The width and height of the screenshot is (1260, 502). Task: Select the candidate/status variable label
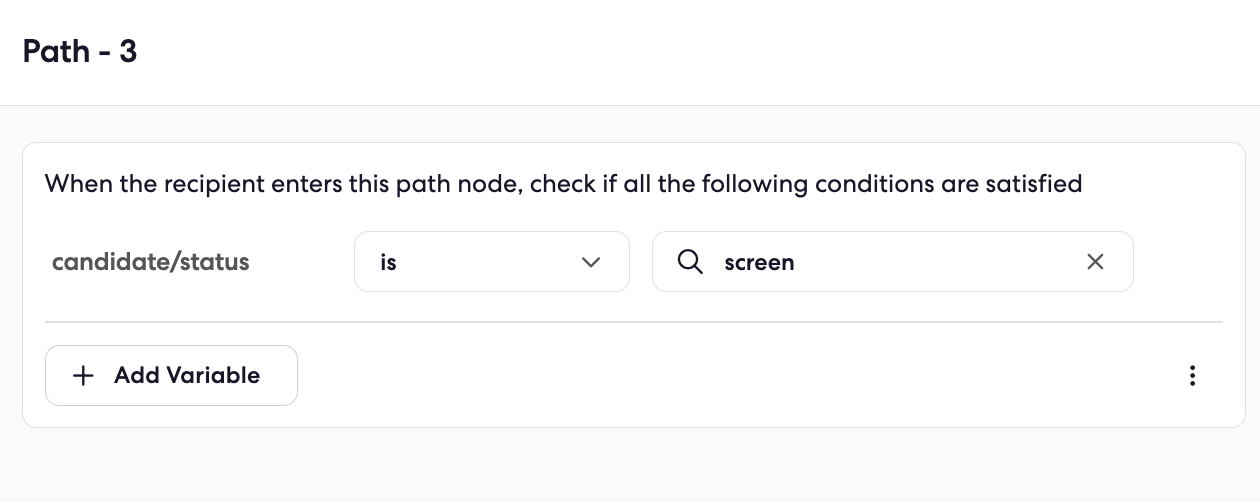pyautogui.click(x=151, y=262)
